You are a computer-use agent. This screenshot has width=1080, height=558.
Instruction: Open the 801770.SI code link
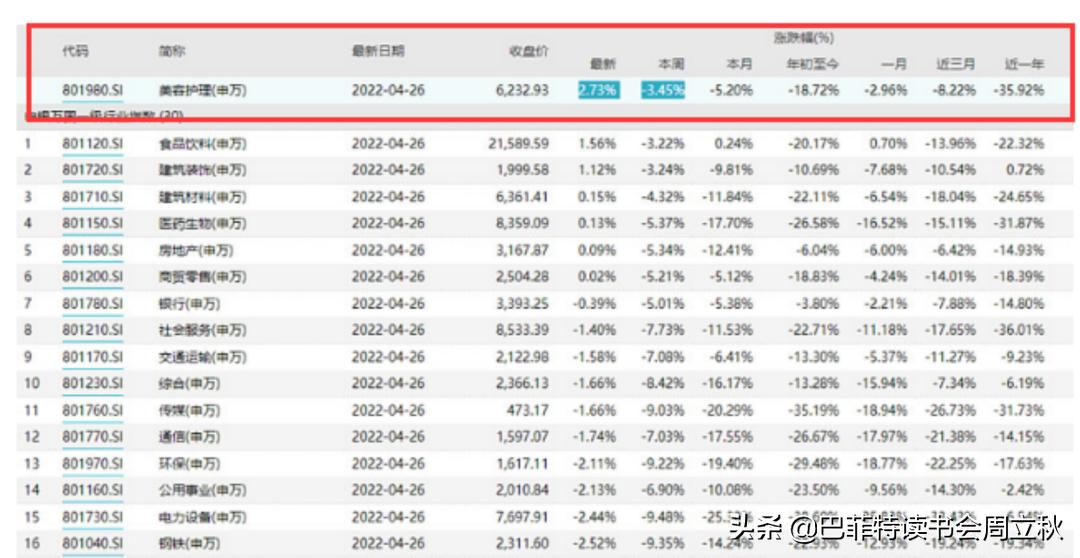(92, 437)
